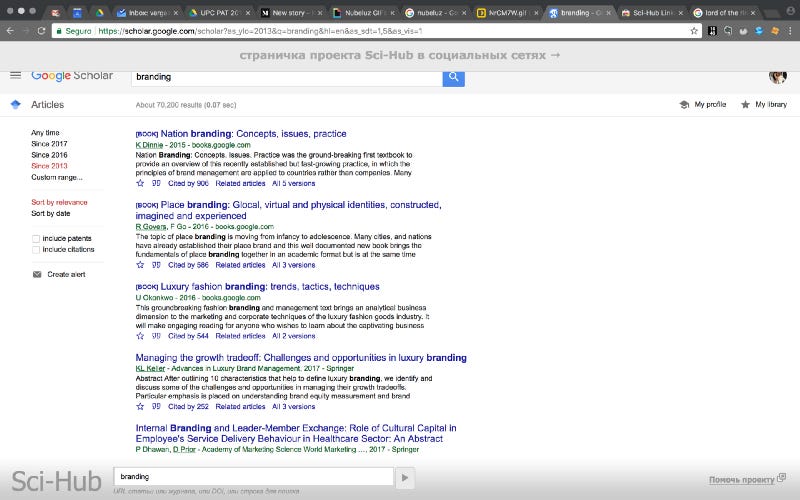This screenshot has width=800, height=500.
Task: Click the My library star icon
Action: pyautogui.click(x=745, y=105)
